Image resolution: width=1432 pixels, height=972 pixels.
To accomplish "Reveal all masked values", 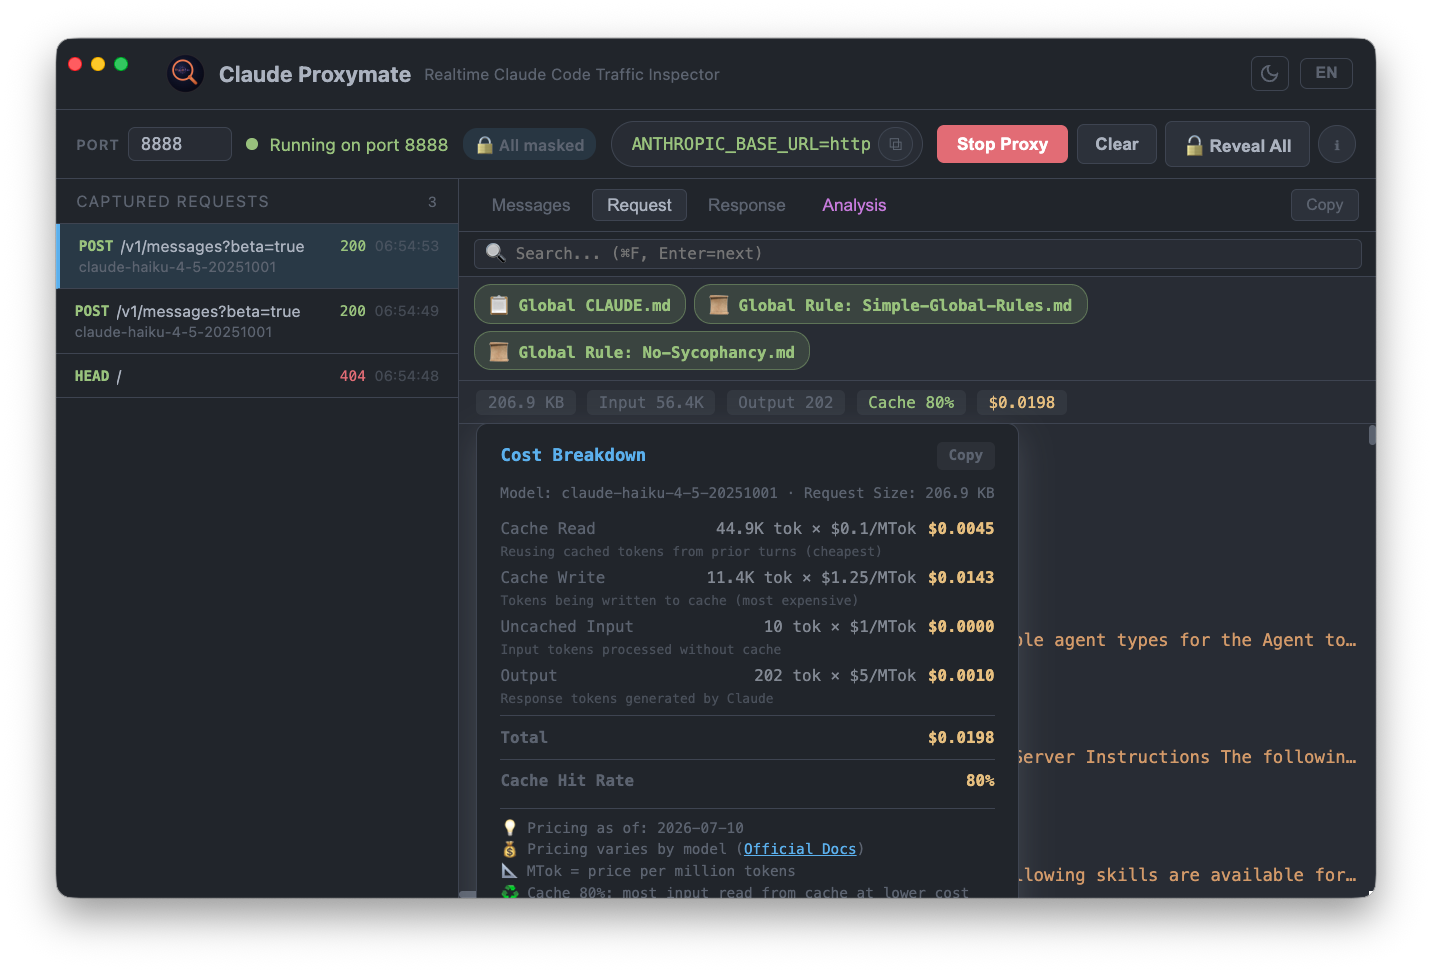I will click(x=1238, y=145).
